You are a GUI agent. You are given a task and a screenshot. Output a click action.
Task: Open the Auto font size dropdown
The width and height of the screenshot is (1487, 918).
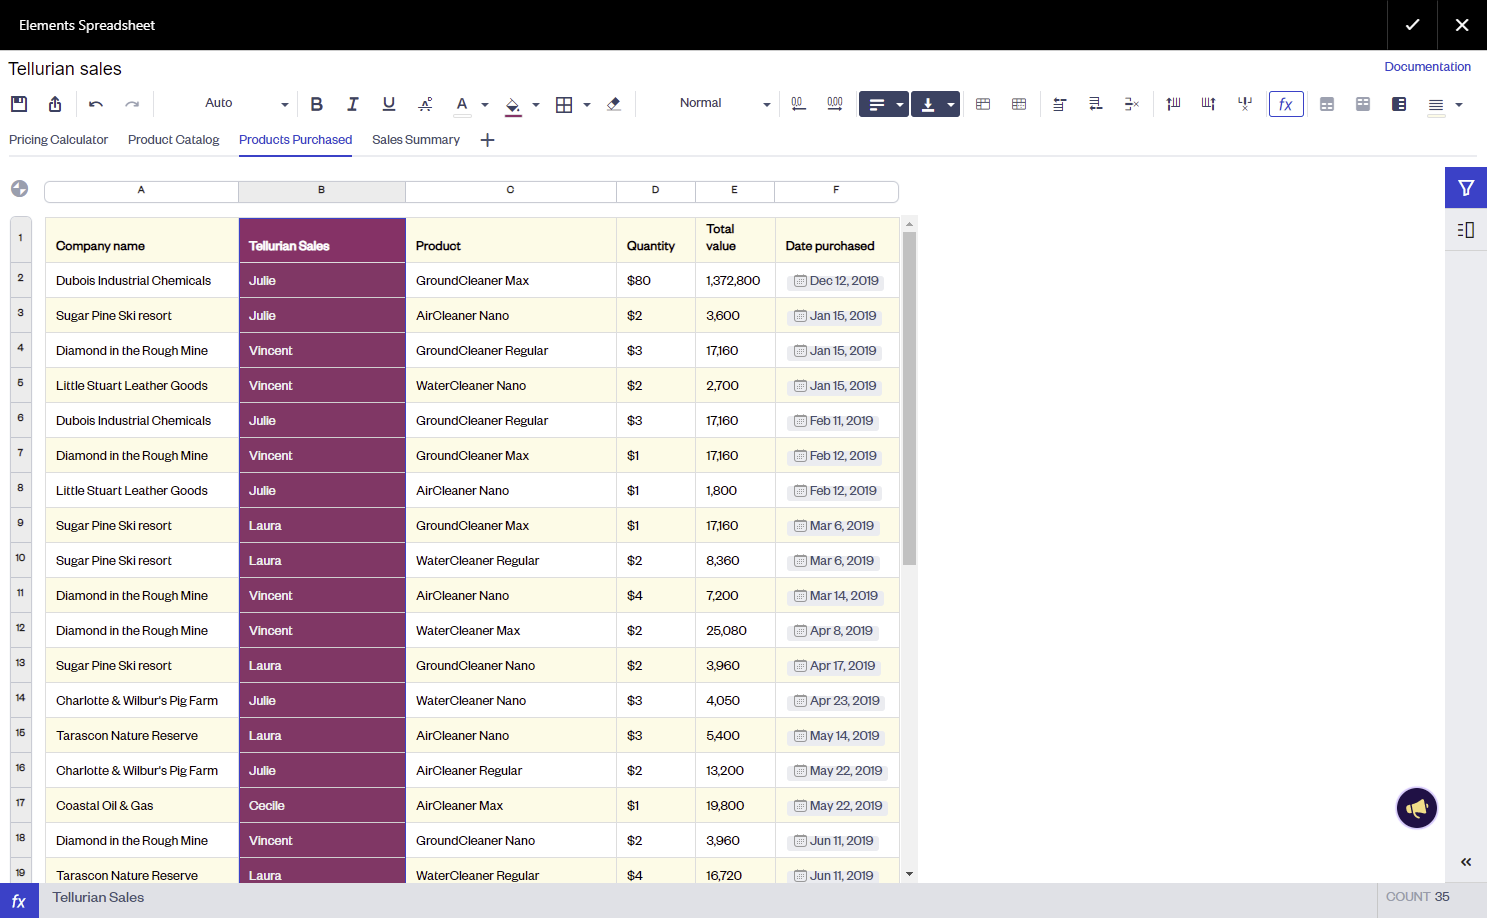tap(246, 104)
